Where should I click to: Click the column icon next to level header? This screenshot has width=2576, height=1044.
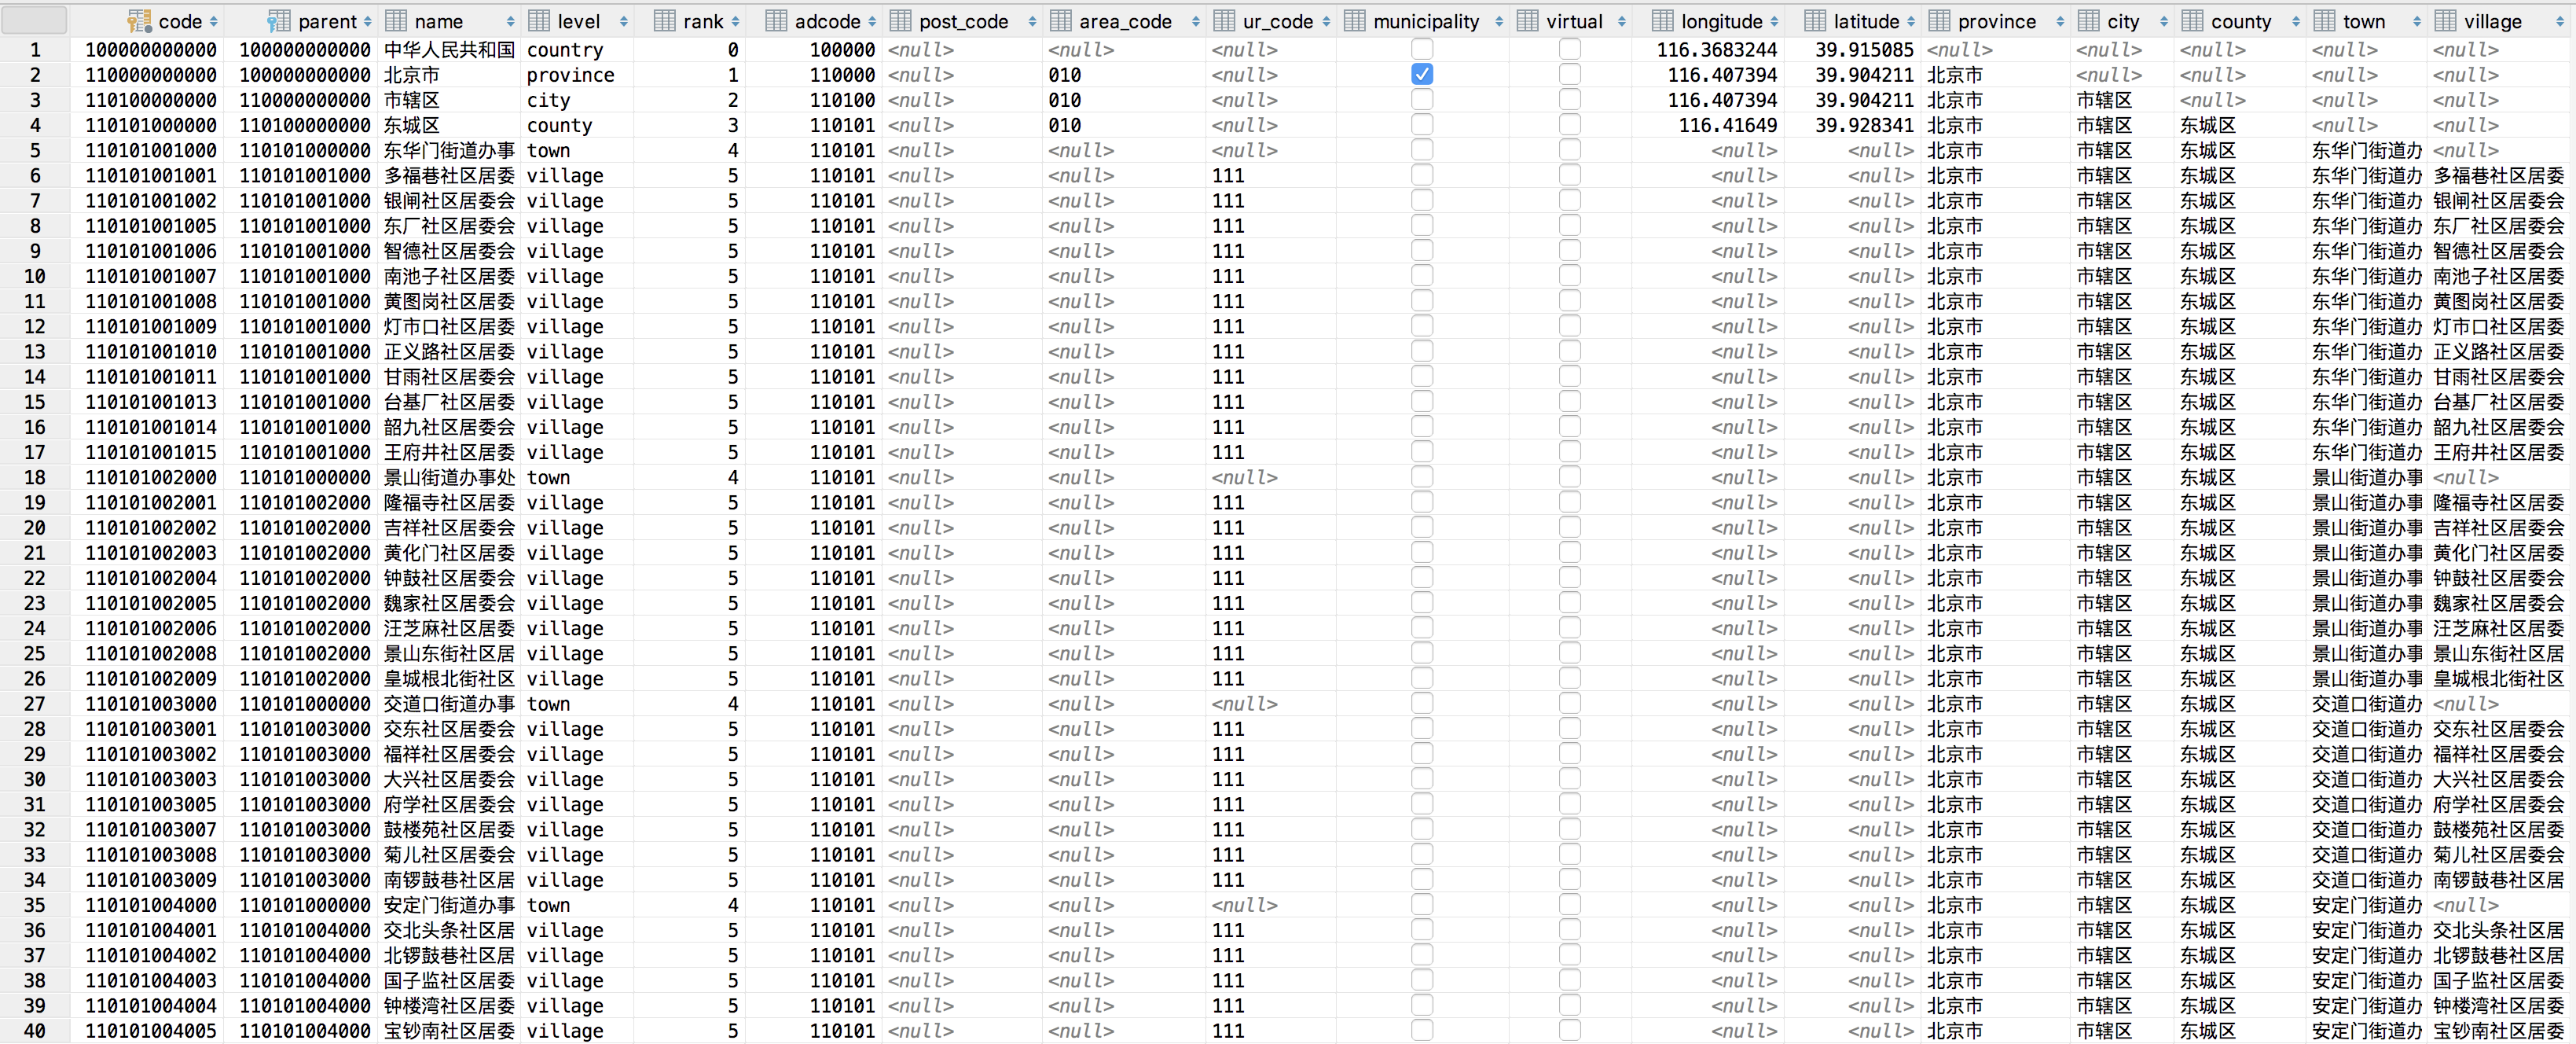tap(539, 21)
